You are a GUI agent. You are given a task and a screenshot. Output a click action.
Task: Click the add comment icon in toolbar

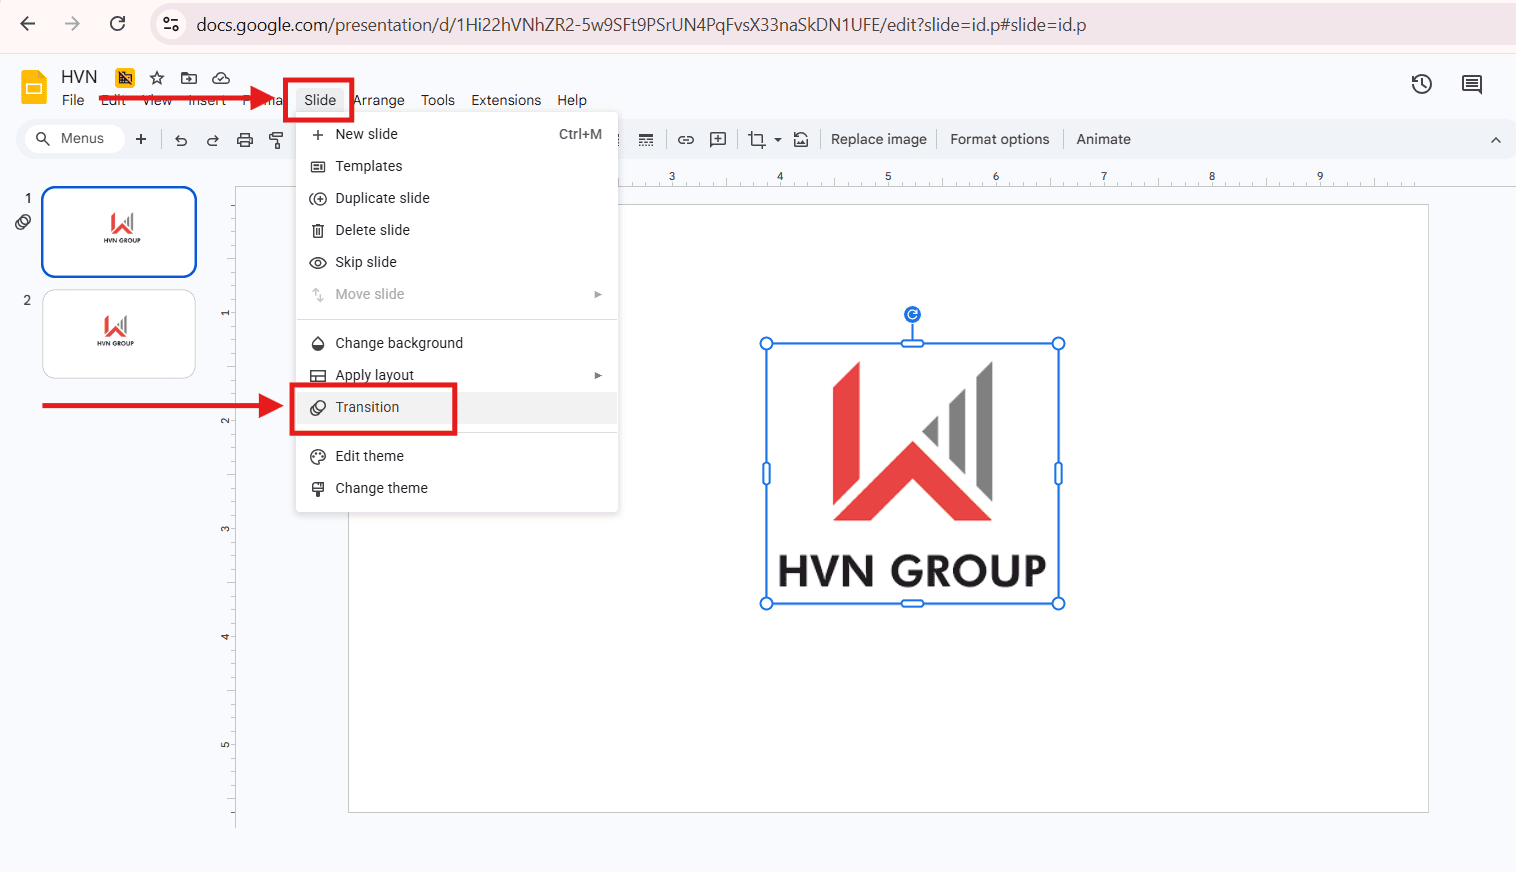[718, 140]
